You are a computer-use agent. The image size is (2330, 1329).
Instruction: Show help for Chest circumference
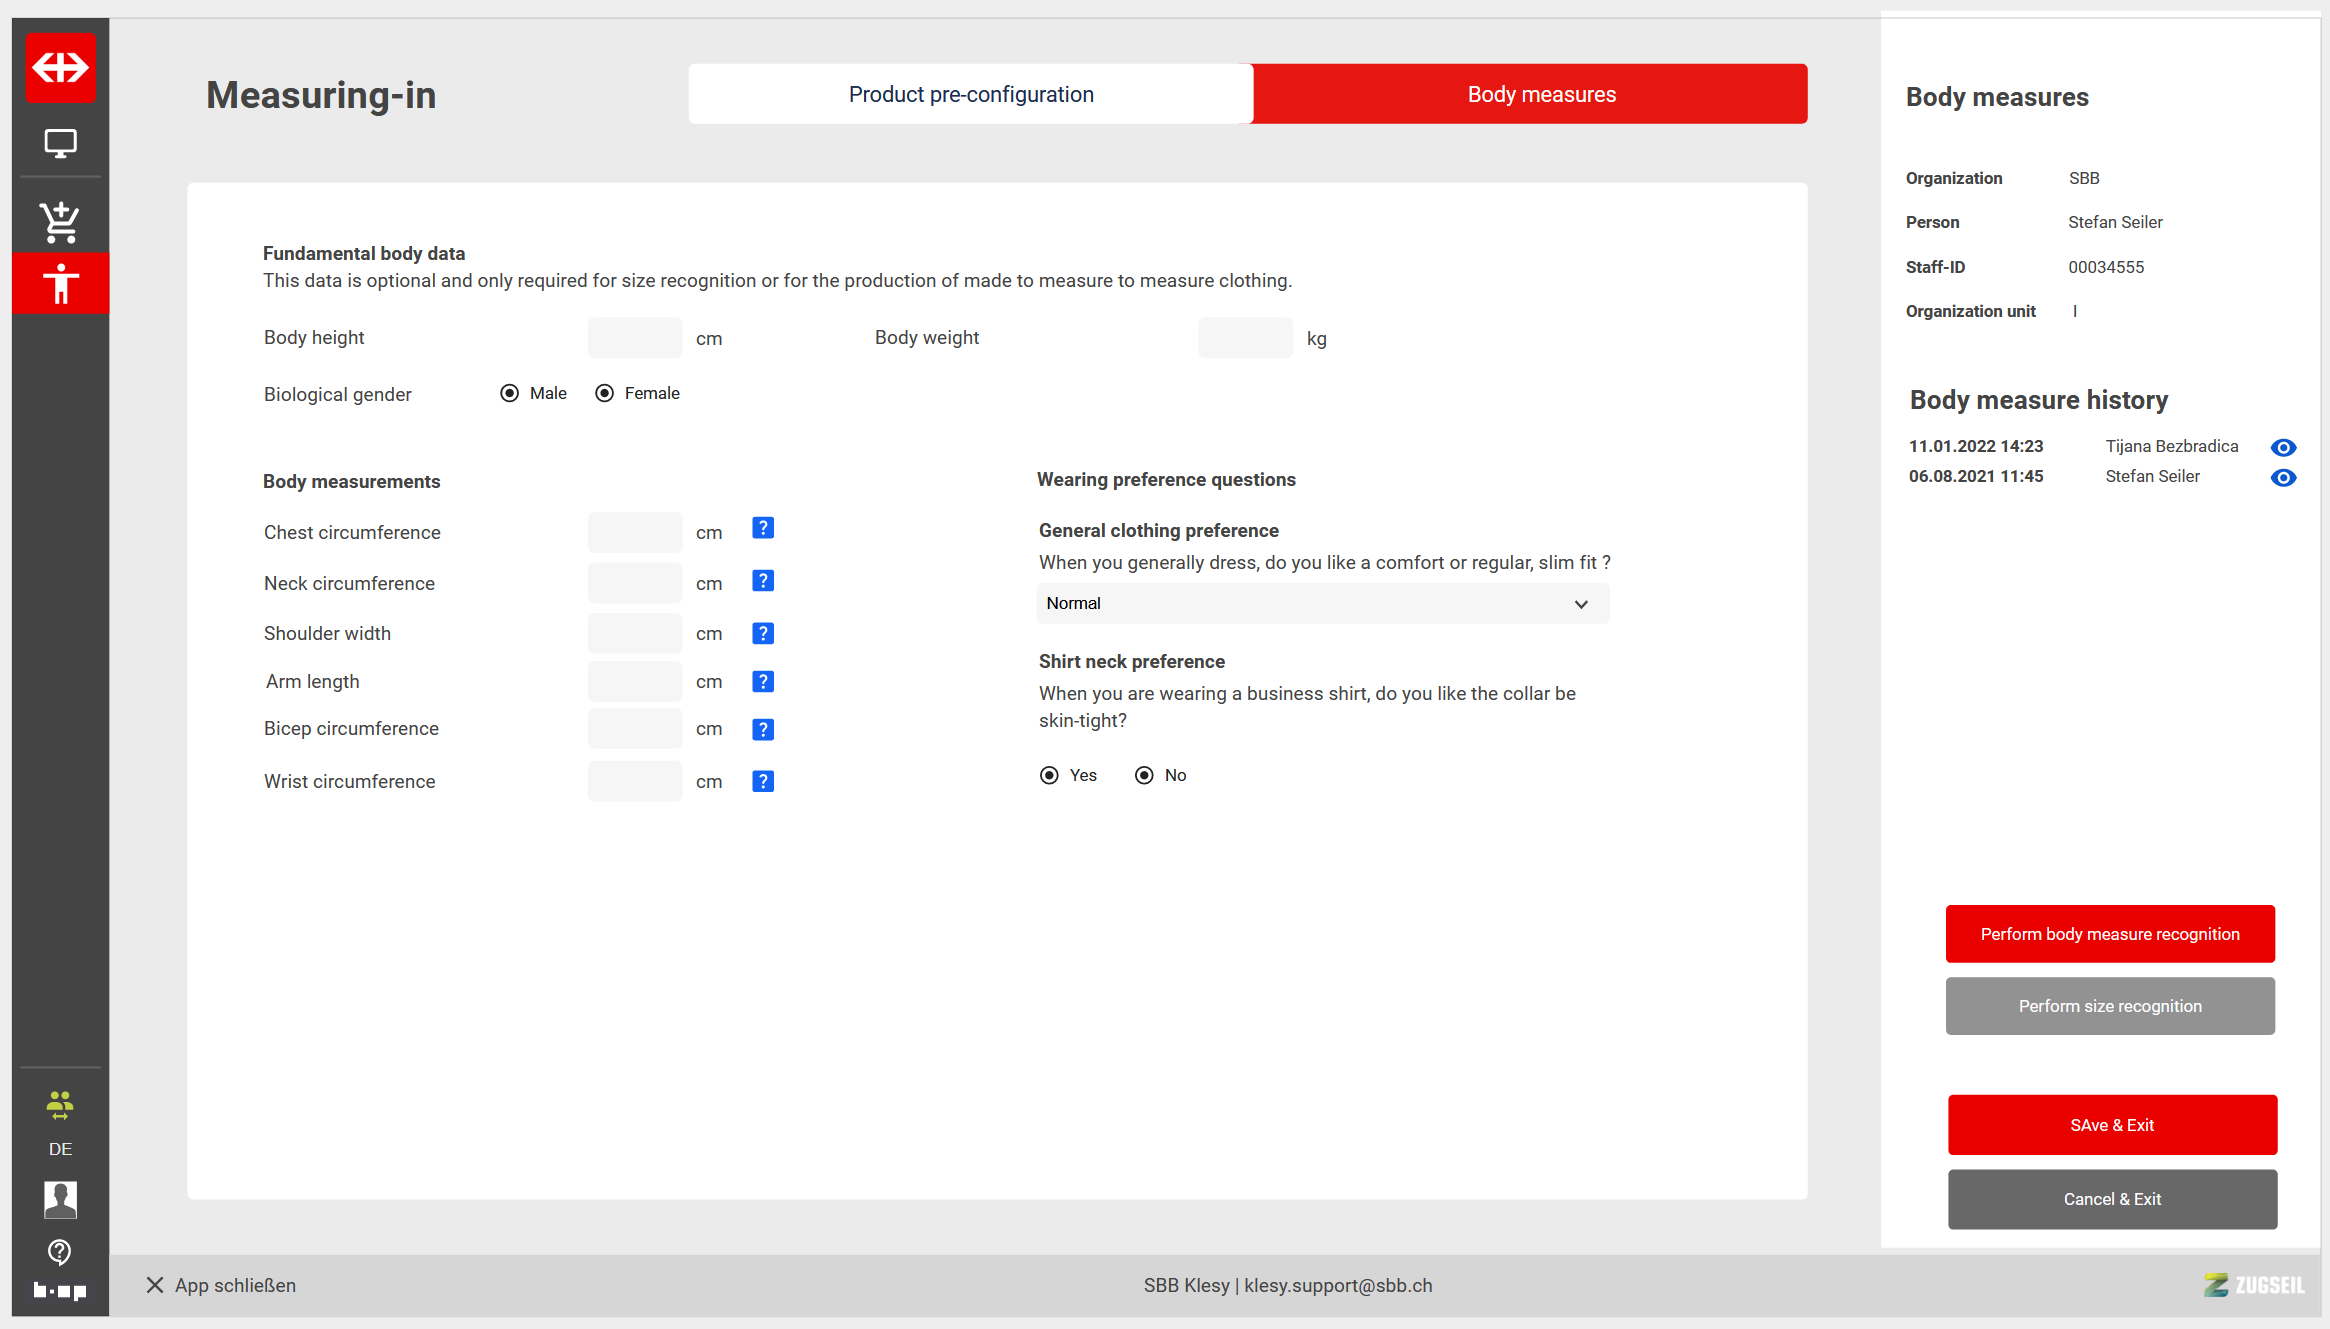[x=763, y=529]
